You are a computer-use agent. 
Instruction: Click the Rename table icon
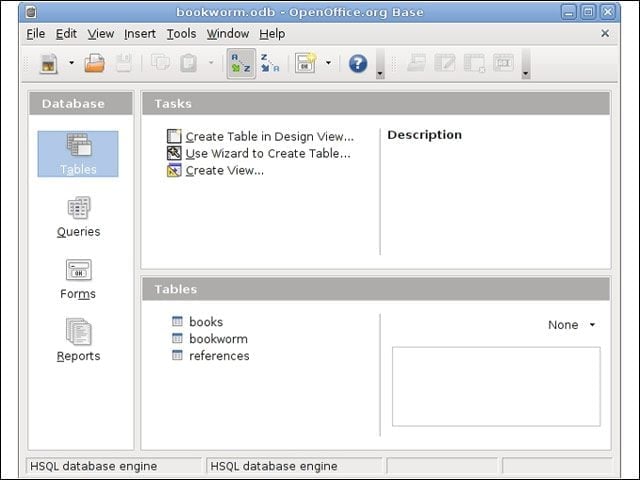503,63
